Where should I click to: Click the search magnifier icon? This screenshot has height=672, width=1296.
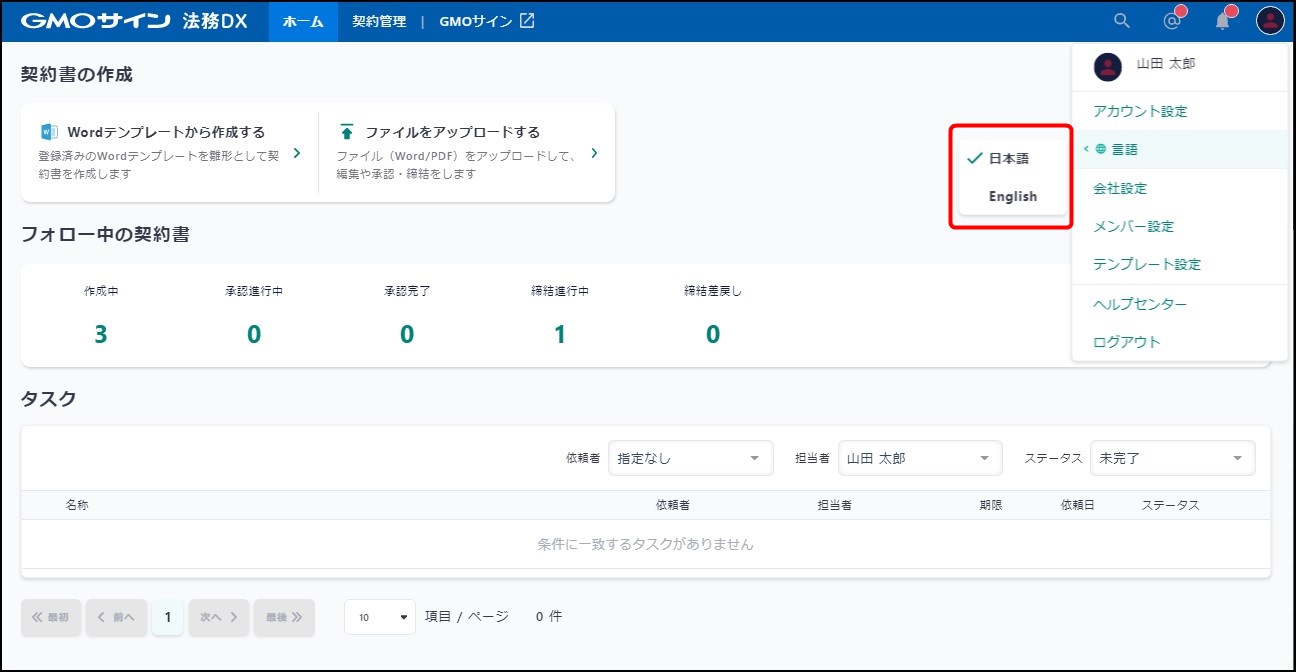pyautogui.click(x=1122, y=21)
